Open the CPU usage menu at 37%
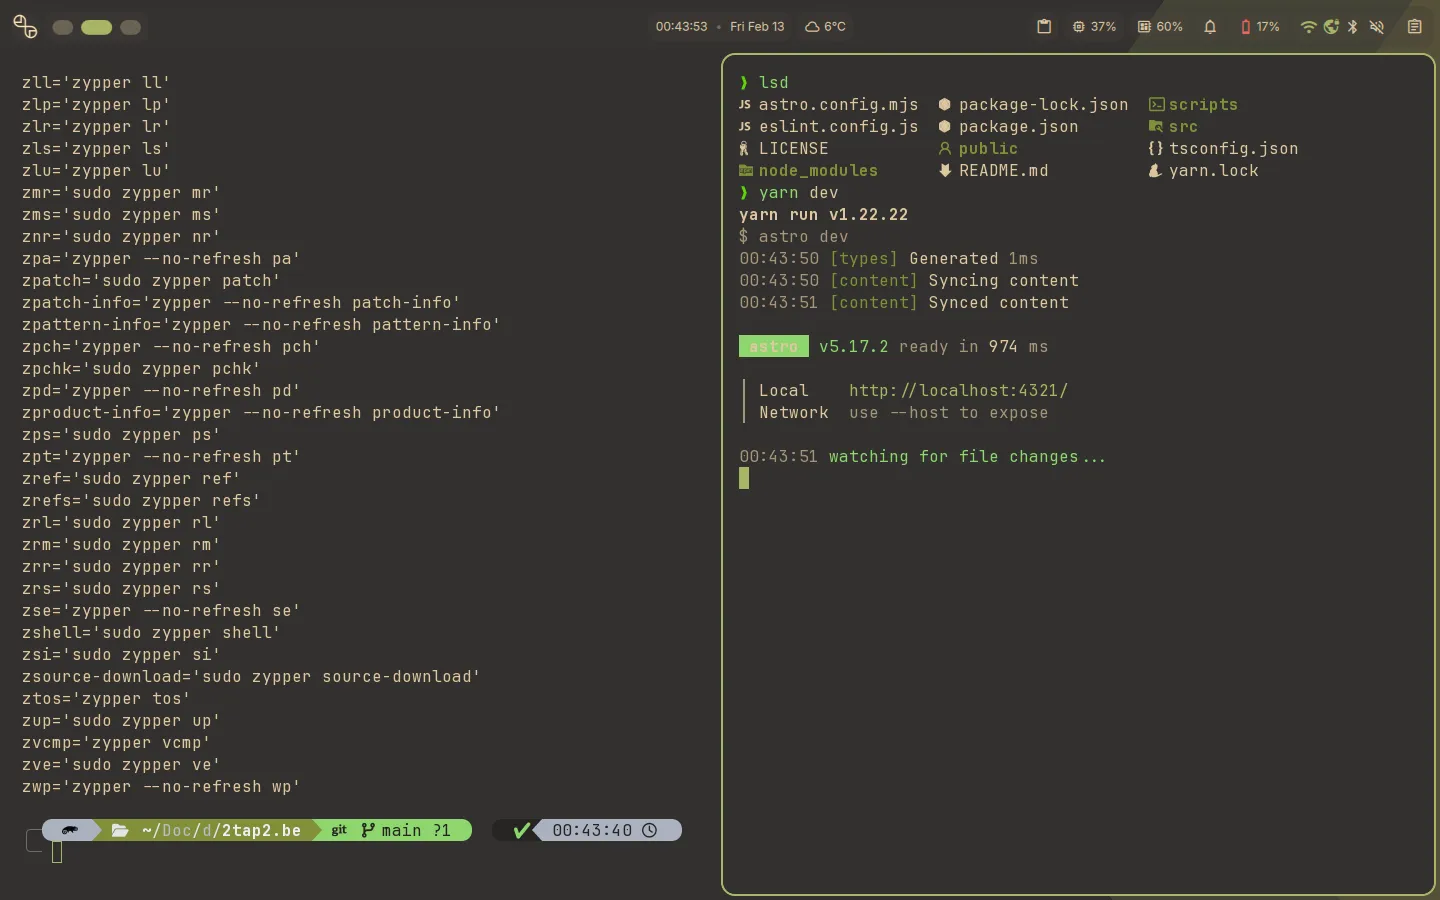This screenshot has width=1440, height=900. pos(1094,27)
